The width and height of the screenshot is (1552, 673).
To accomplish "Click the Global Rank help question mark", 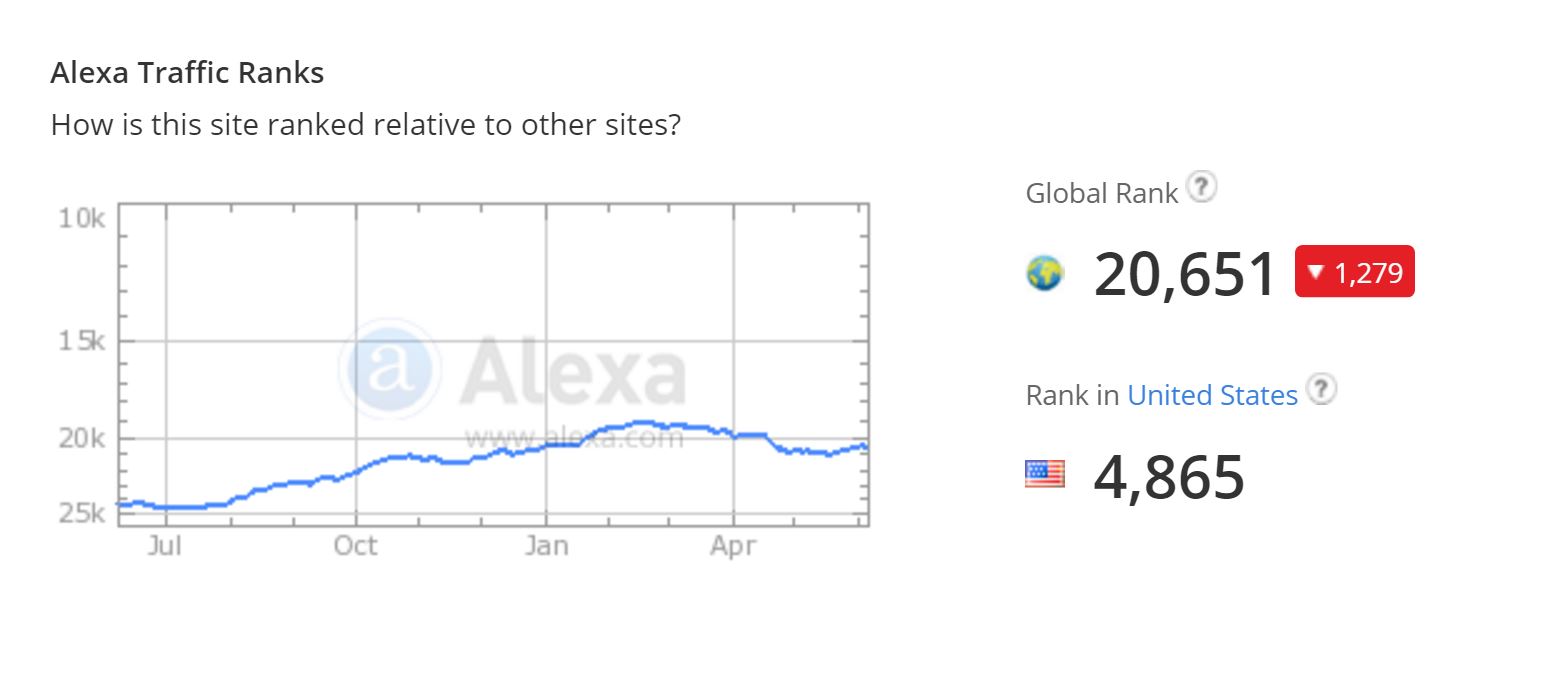I will click(1201, 187).
